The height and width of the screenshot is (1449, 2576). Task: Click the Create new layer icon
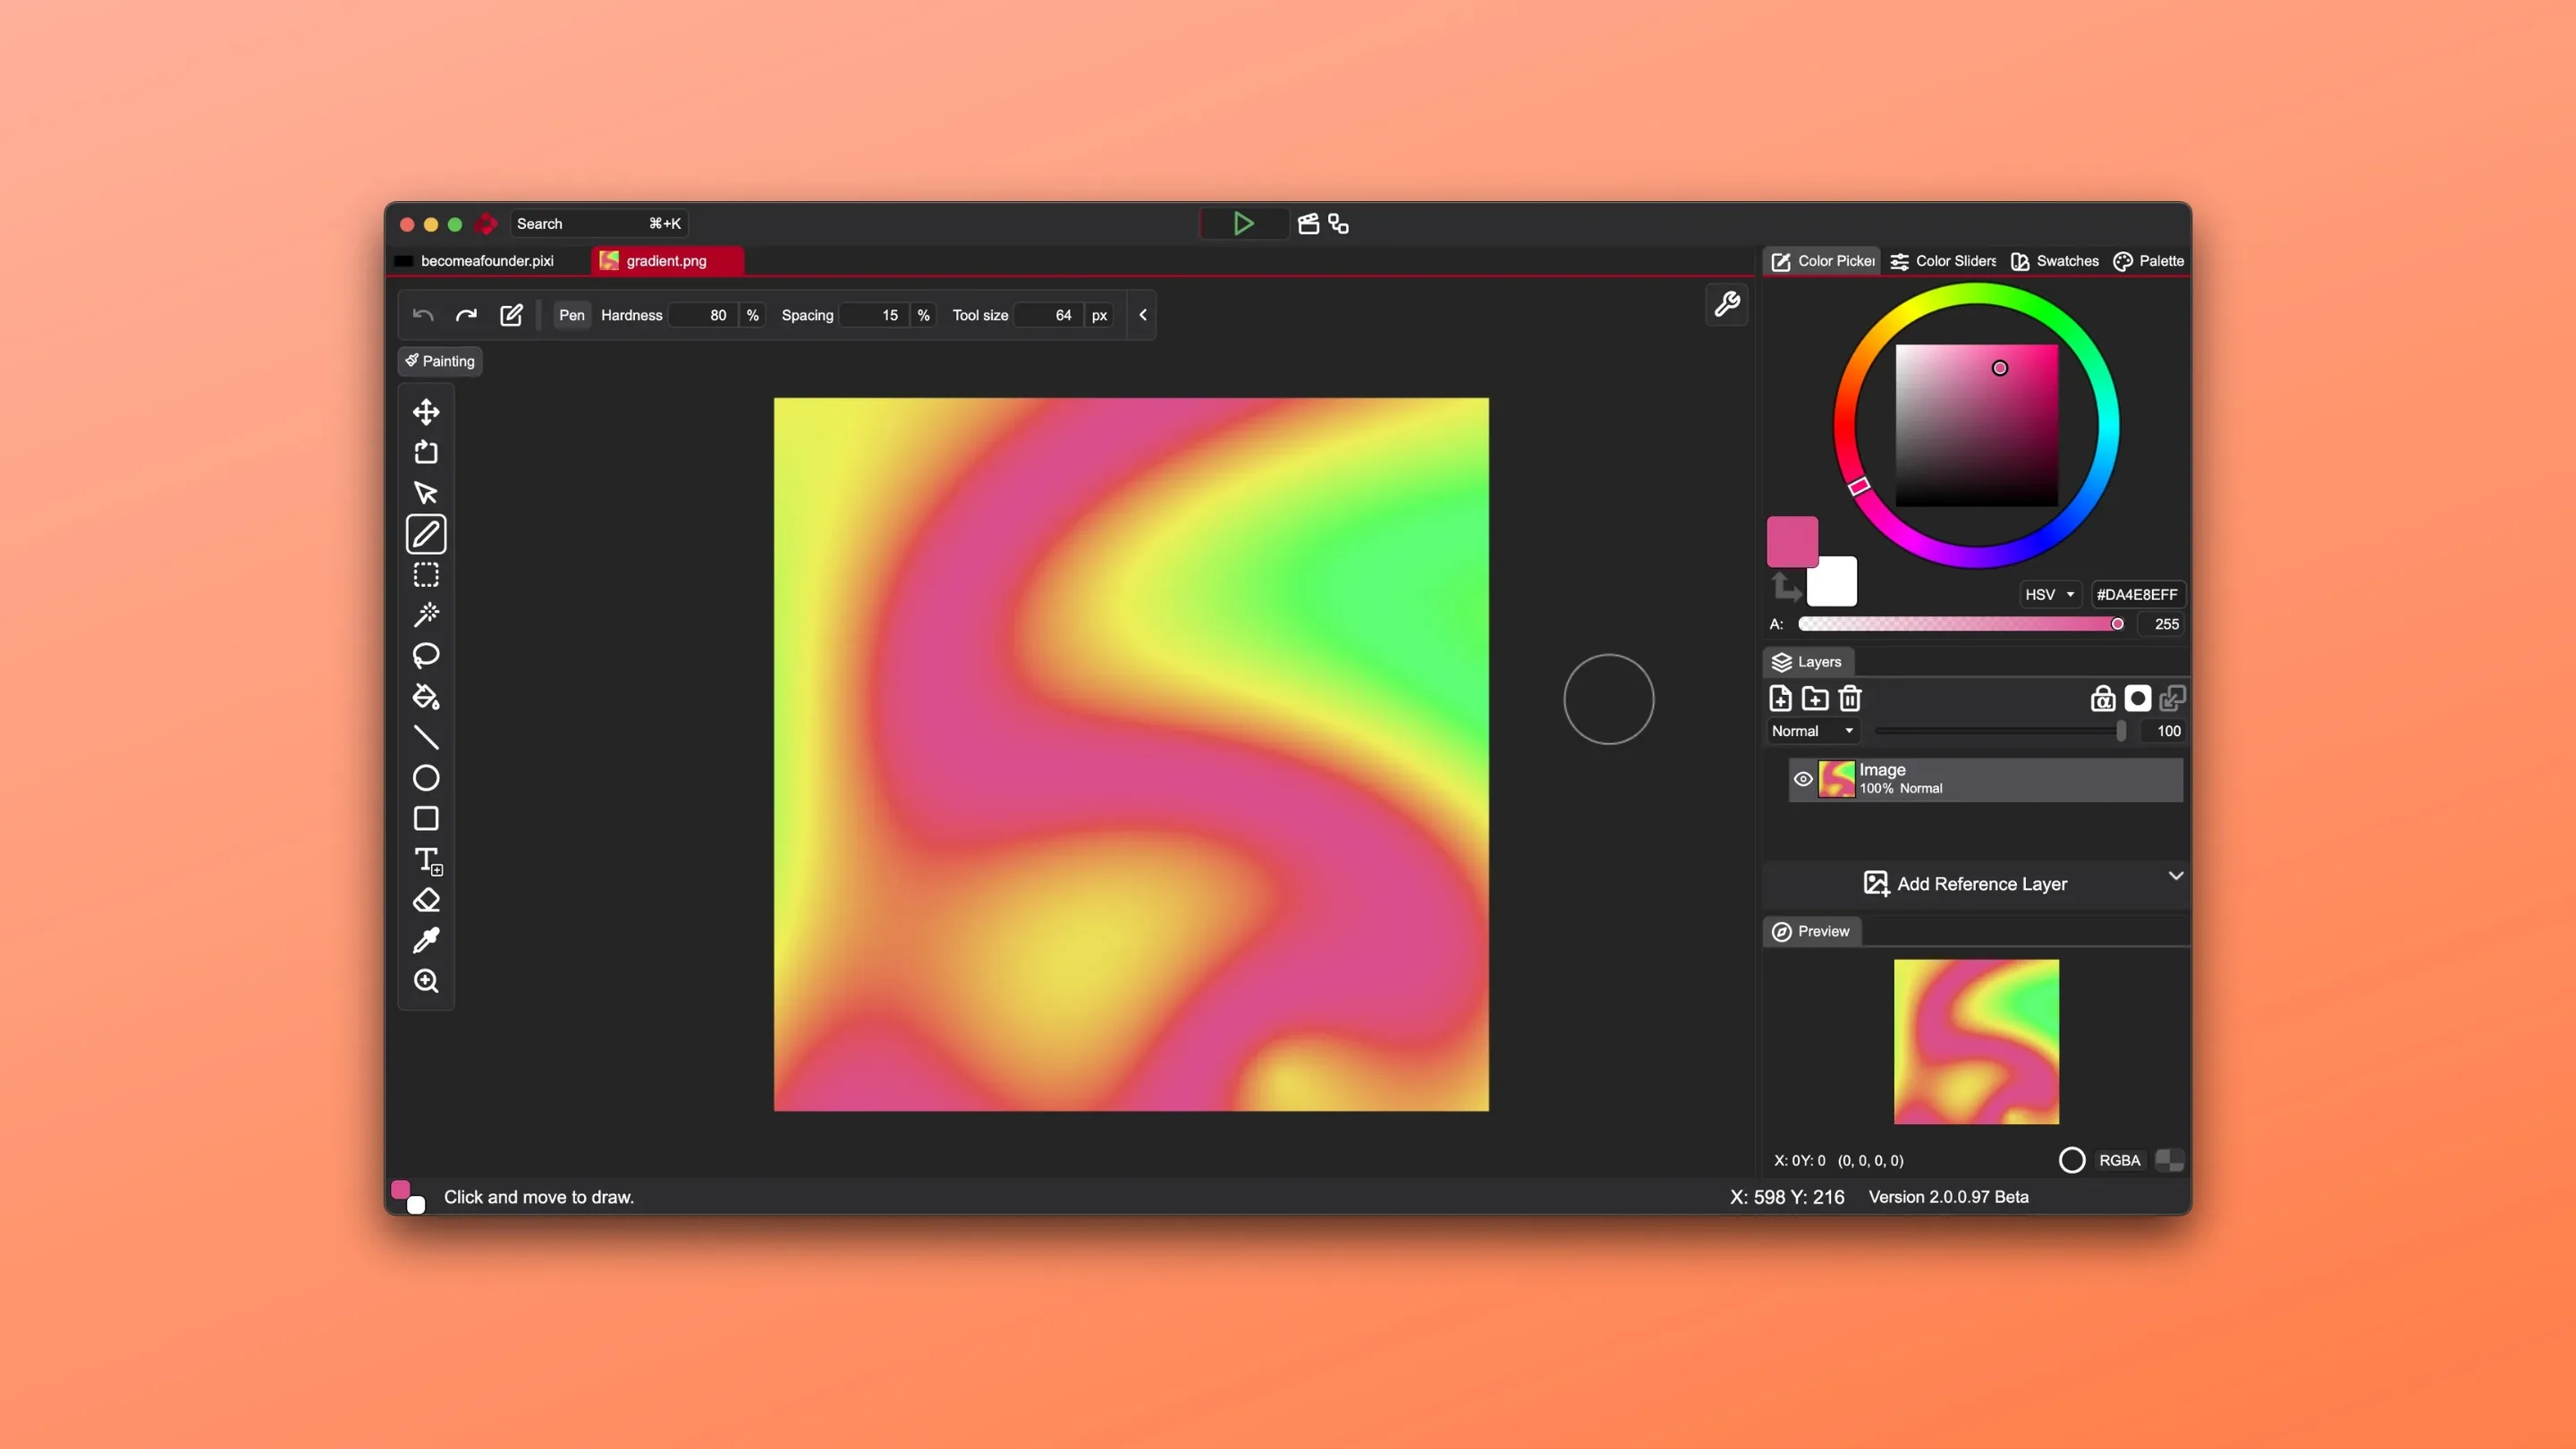(1780, 698)
